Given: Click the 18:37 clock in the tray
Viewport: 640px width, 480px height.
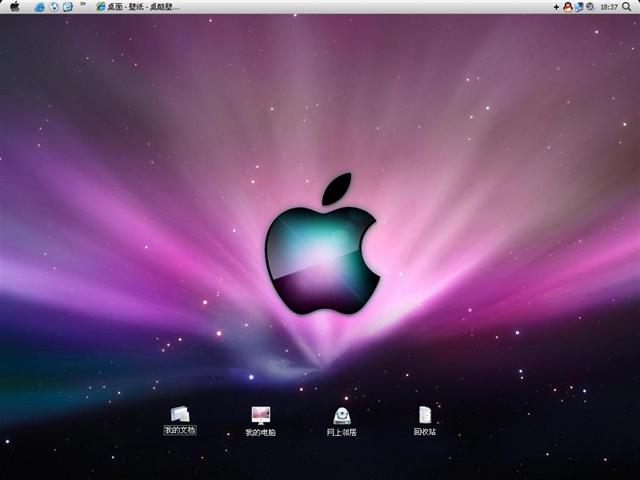Looking at the screenshot, I should click(608, 7).
